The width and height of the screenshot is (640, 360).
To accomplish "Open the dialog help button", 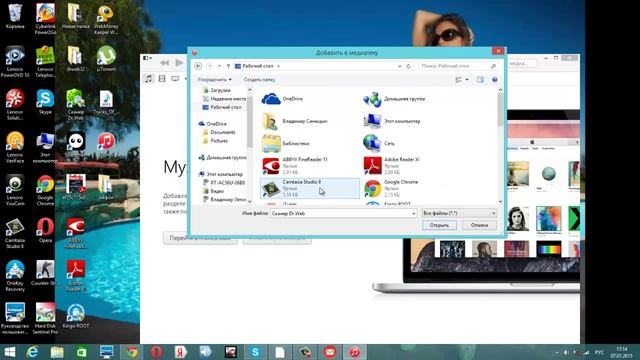I will tap(494, 80).
